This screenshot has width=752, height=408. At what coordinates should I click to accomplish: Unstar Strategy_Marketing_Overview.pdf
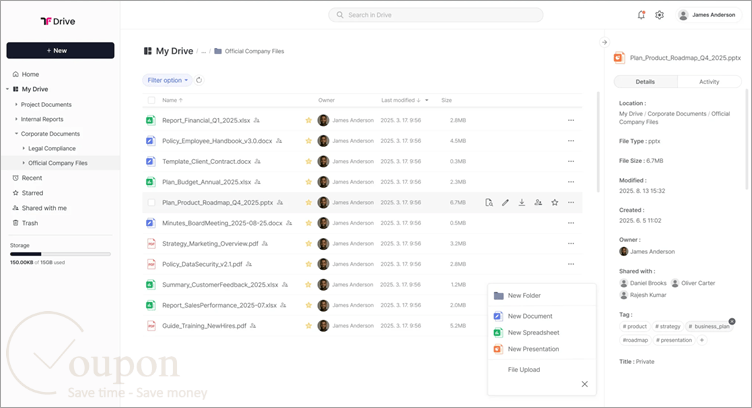(308, 244)
